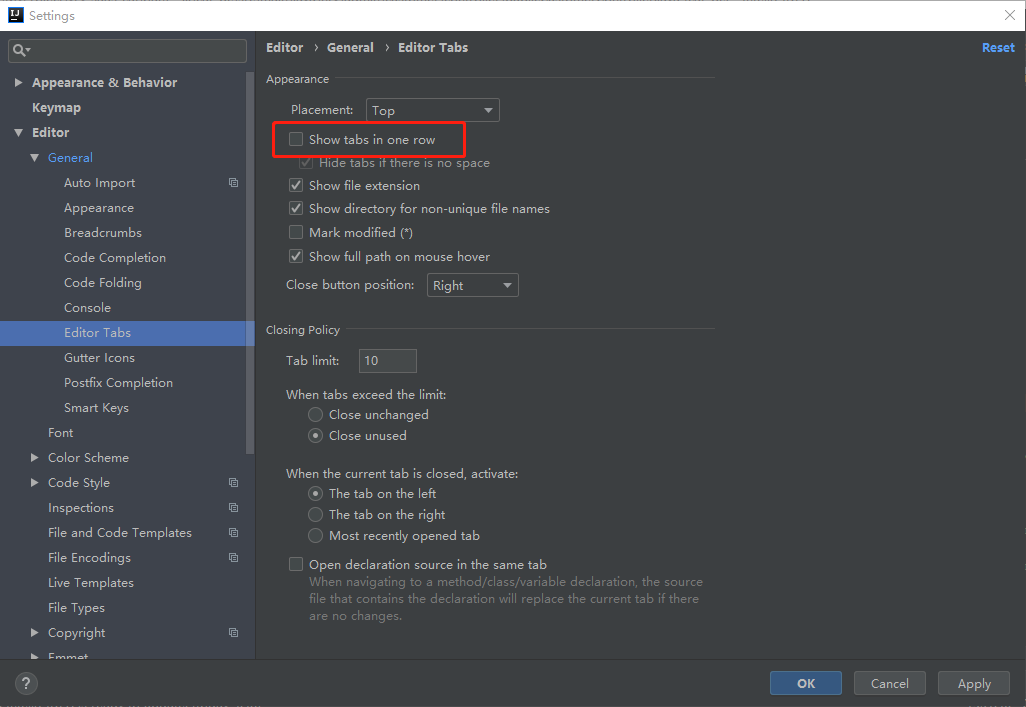The width and height of the screenshot is (1026, 707).
Task: Select the highlighted Editor Tabs item
Action: 127,333
